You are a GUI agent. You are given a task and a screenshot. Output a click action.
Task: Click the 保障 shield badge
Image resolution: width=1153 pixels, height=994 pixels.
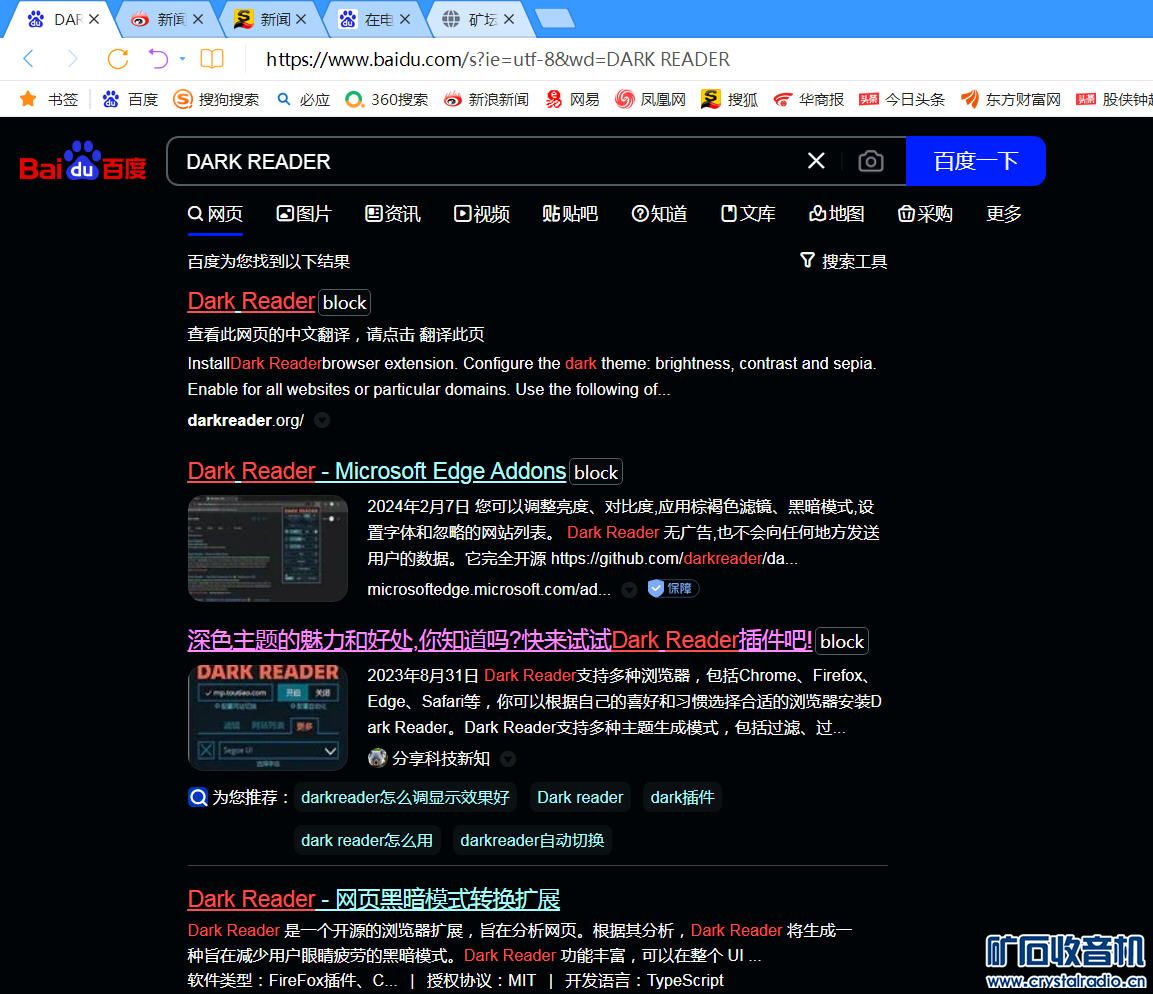(x=673, y=588)
